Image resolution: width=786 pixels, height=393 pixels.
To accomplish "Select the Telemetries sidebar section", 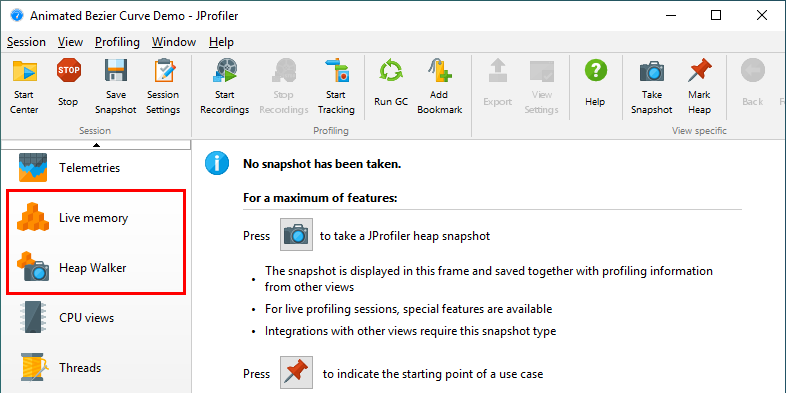I will tap(95, 168).
